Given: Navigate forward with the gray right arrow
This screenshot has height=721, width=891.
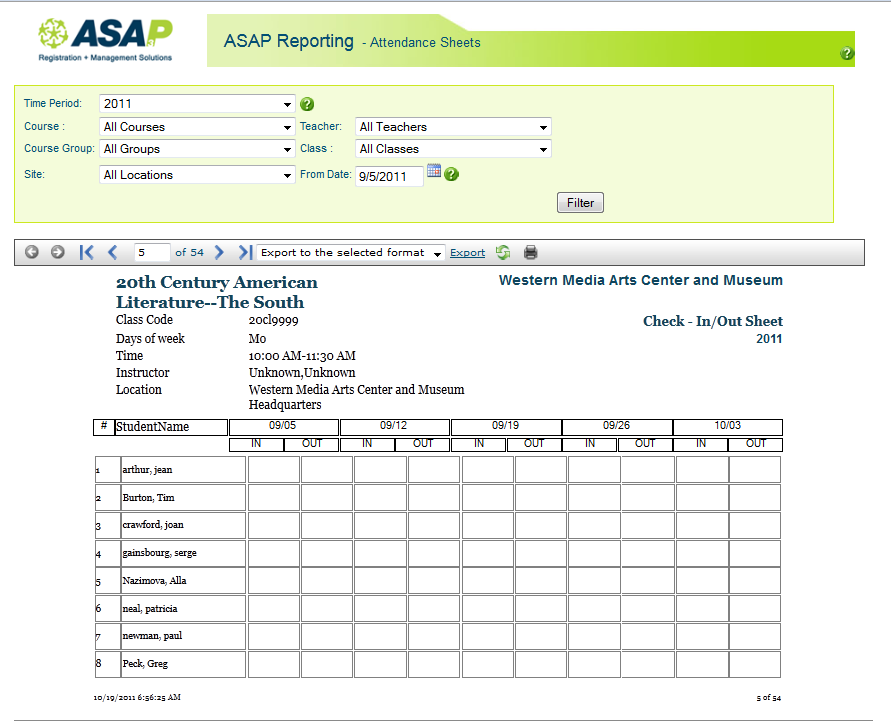Looking at the screenshot, I should 58,253.
